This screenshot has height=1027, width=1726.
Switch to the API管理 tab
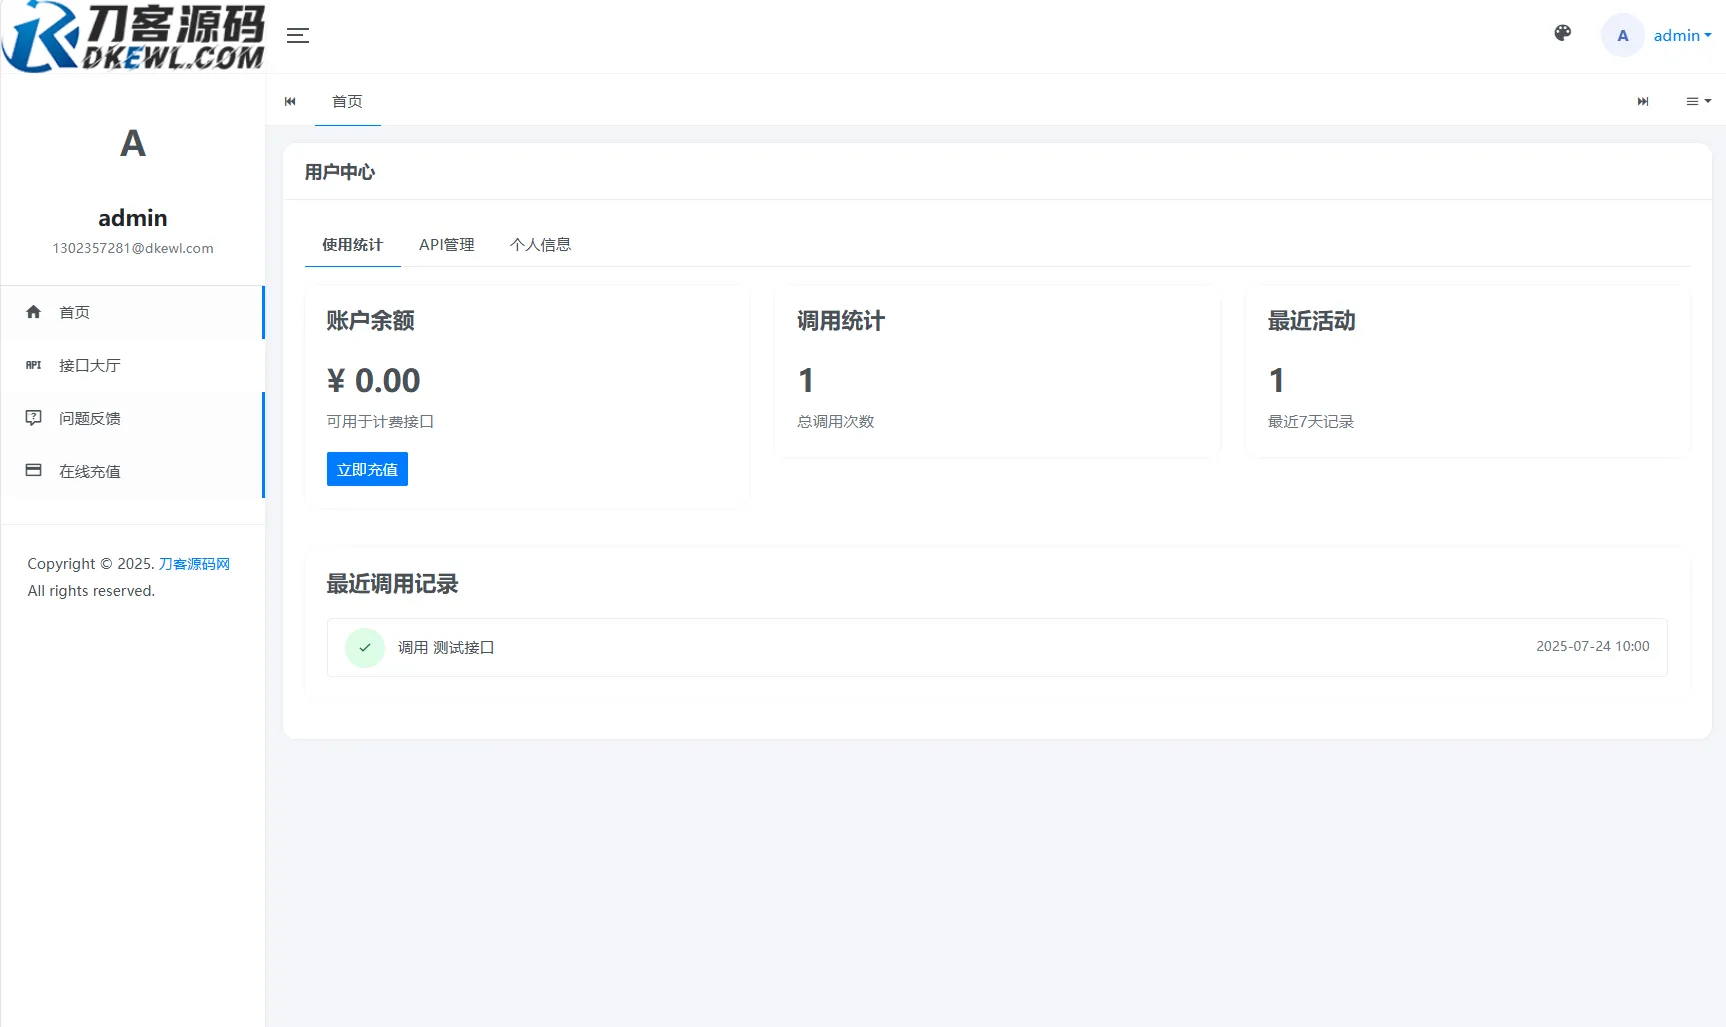click(x=447, y=244)
